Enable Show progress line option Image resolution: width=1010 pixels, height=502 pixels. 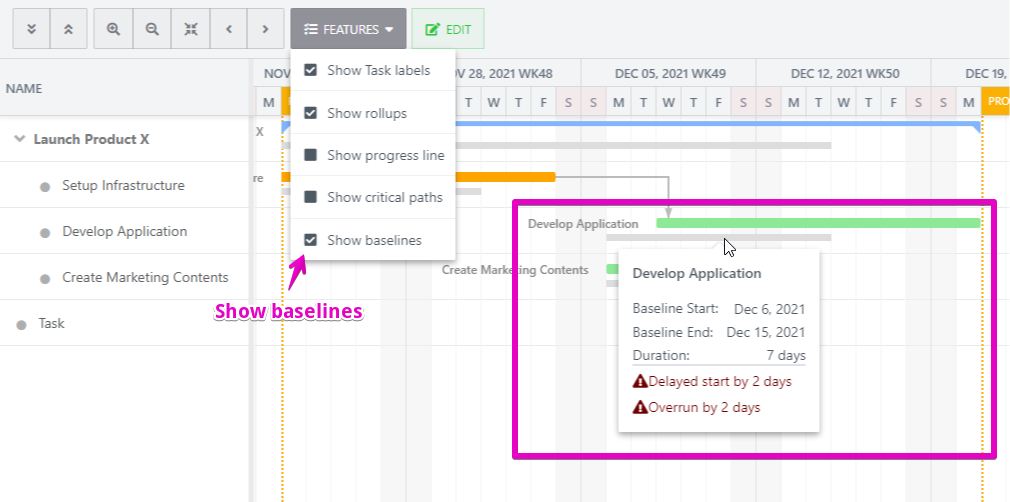[310, 155]
